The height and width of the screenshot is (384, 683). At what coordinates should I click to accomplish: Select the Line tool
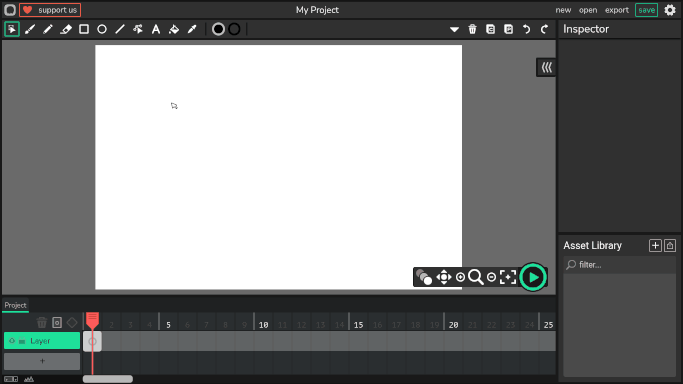(x=120, y=29)
